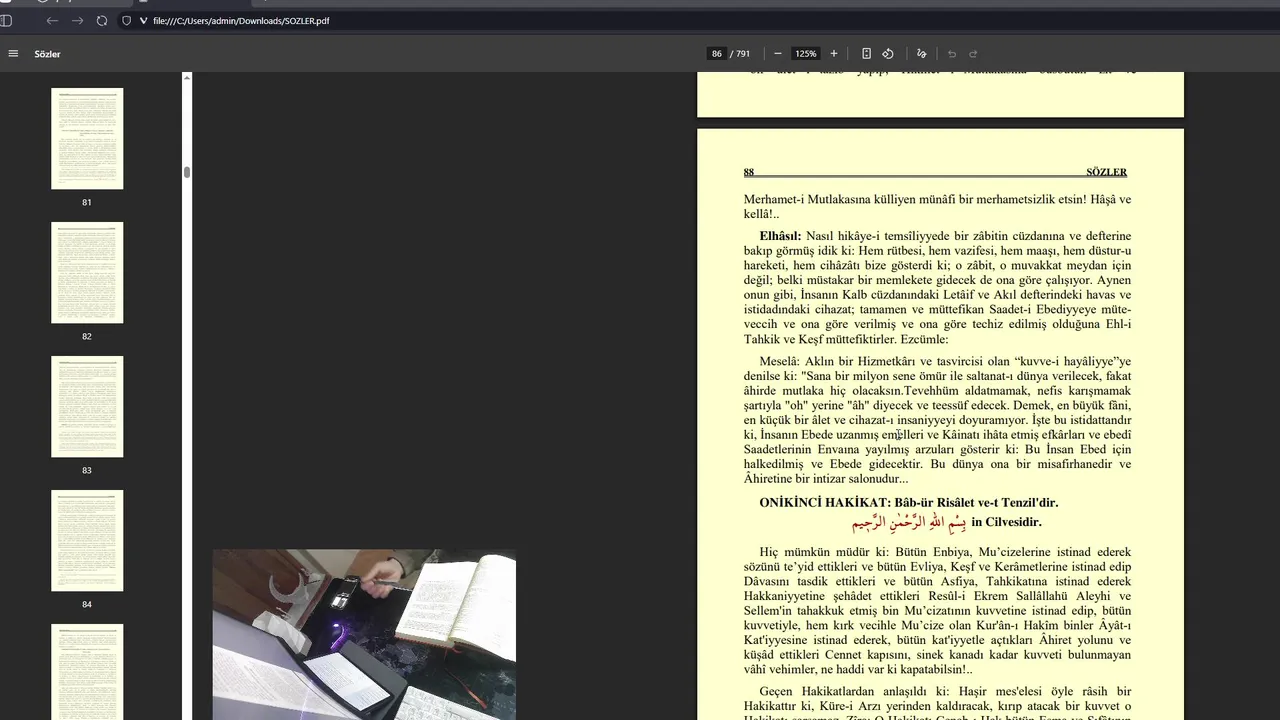The height and width of the screenshot is (720, 1280).
Task: Click thumbnail label "81"
Action: coord(87,202)
